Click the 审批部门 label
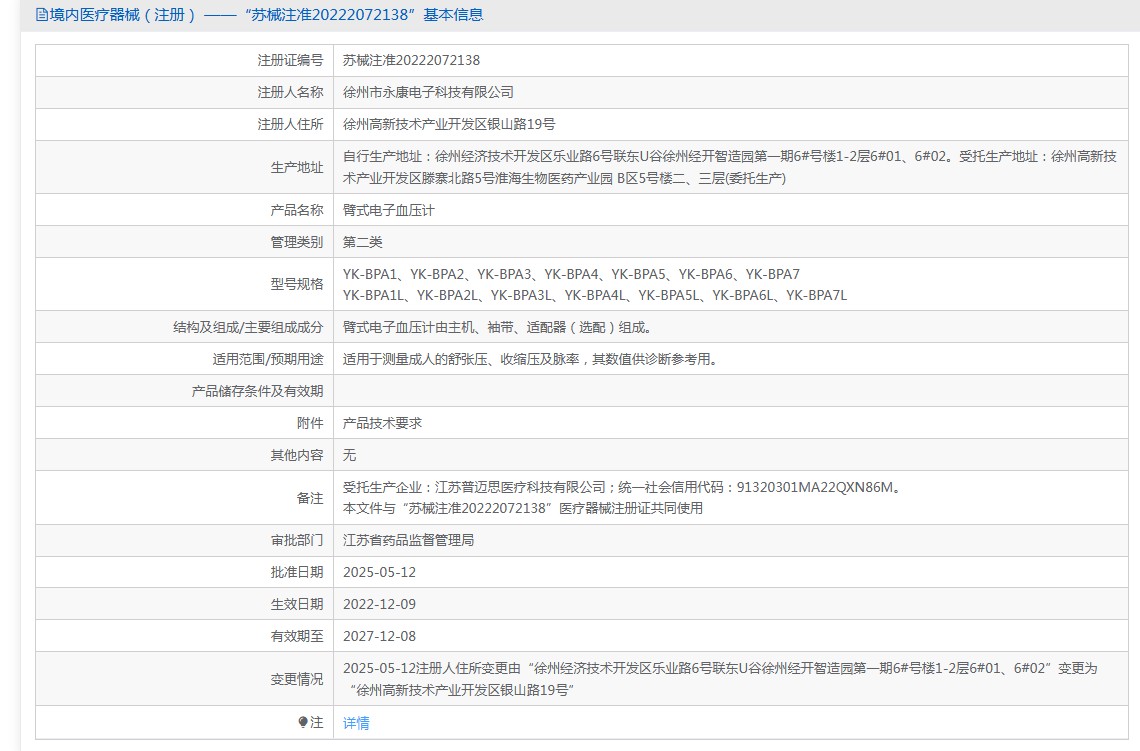 click(x=297, y=540)
